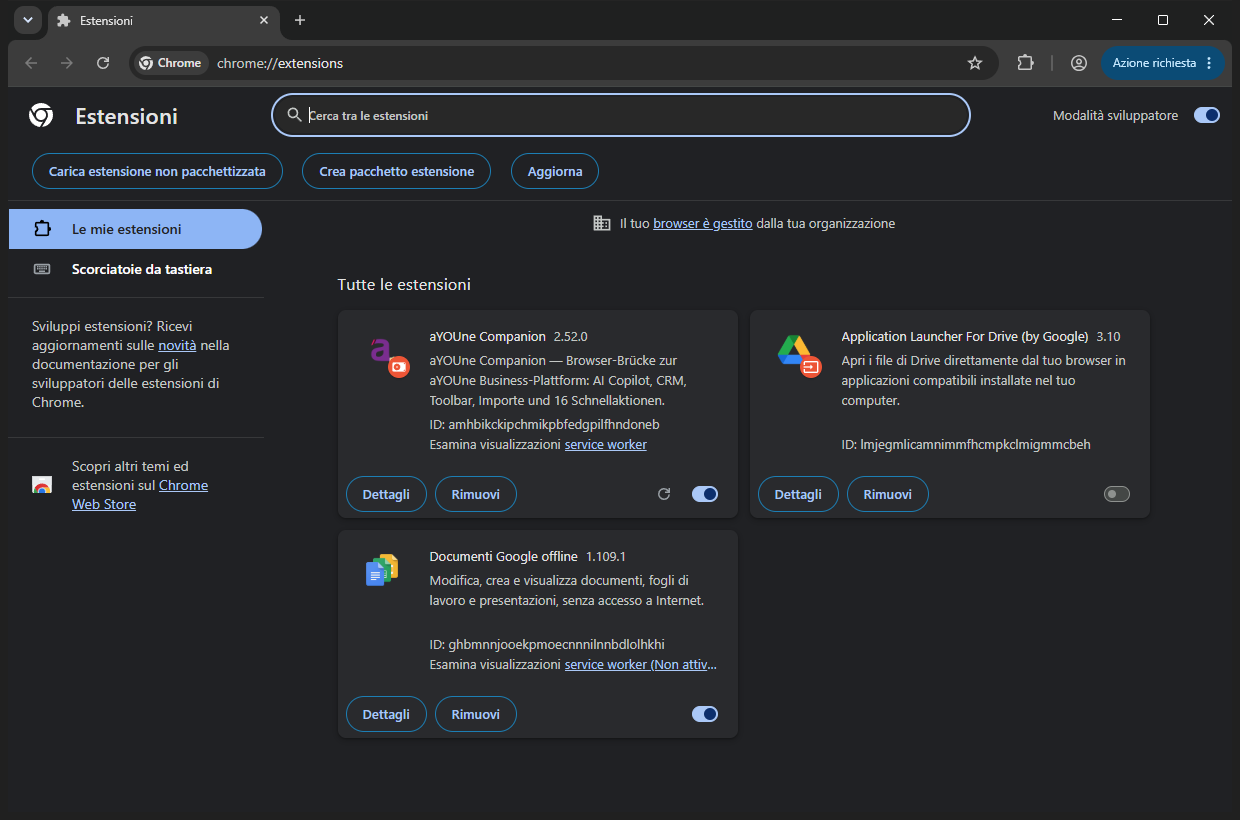
Task: Click the Chrome Web Store rainbow icon
Action: click(42, 485)
